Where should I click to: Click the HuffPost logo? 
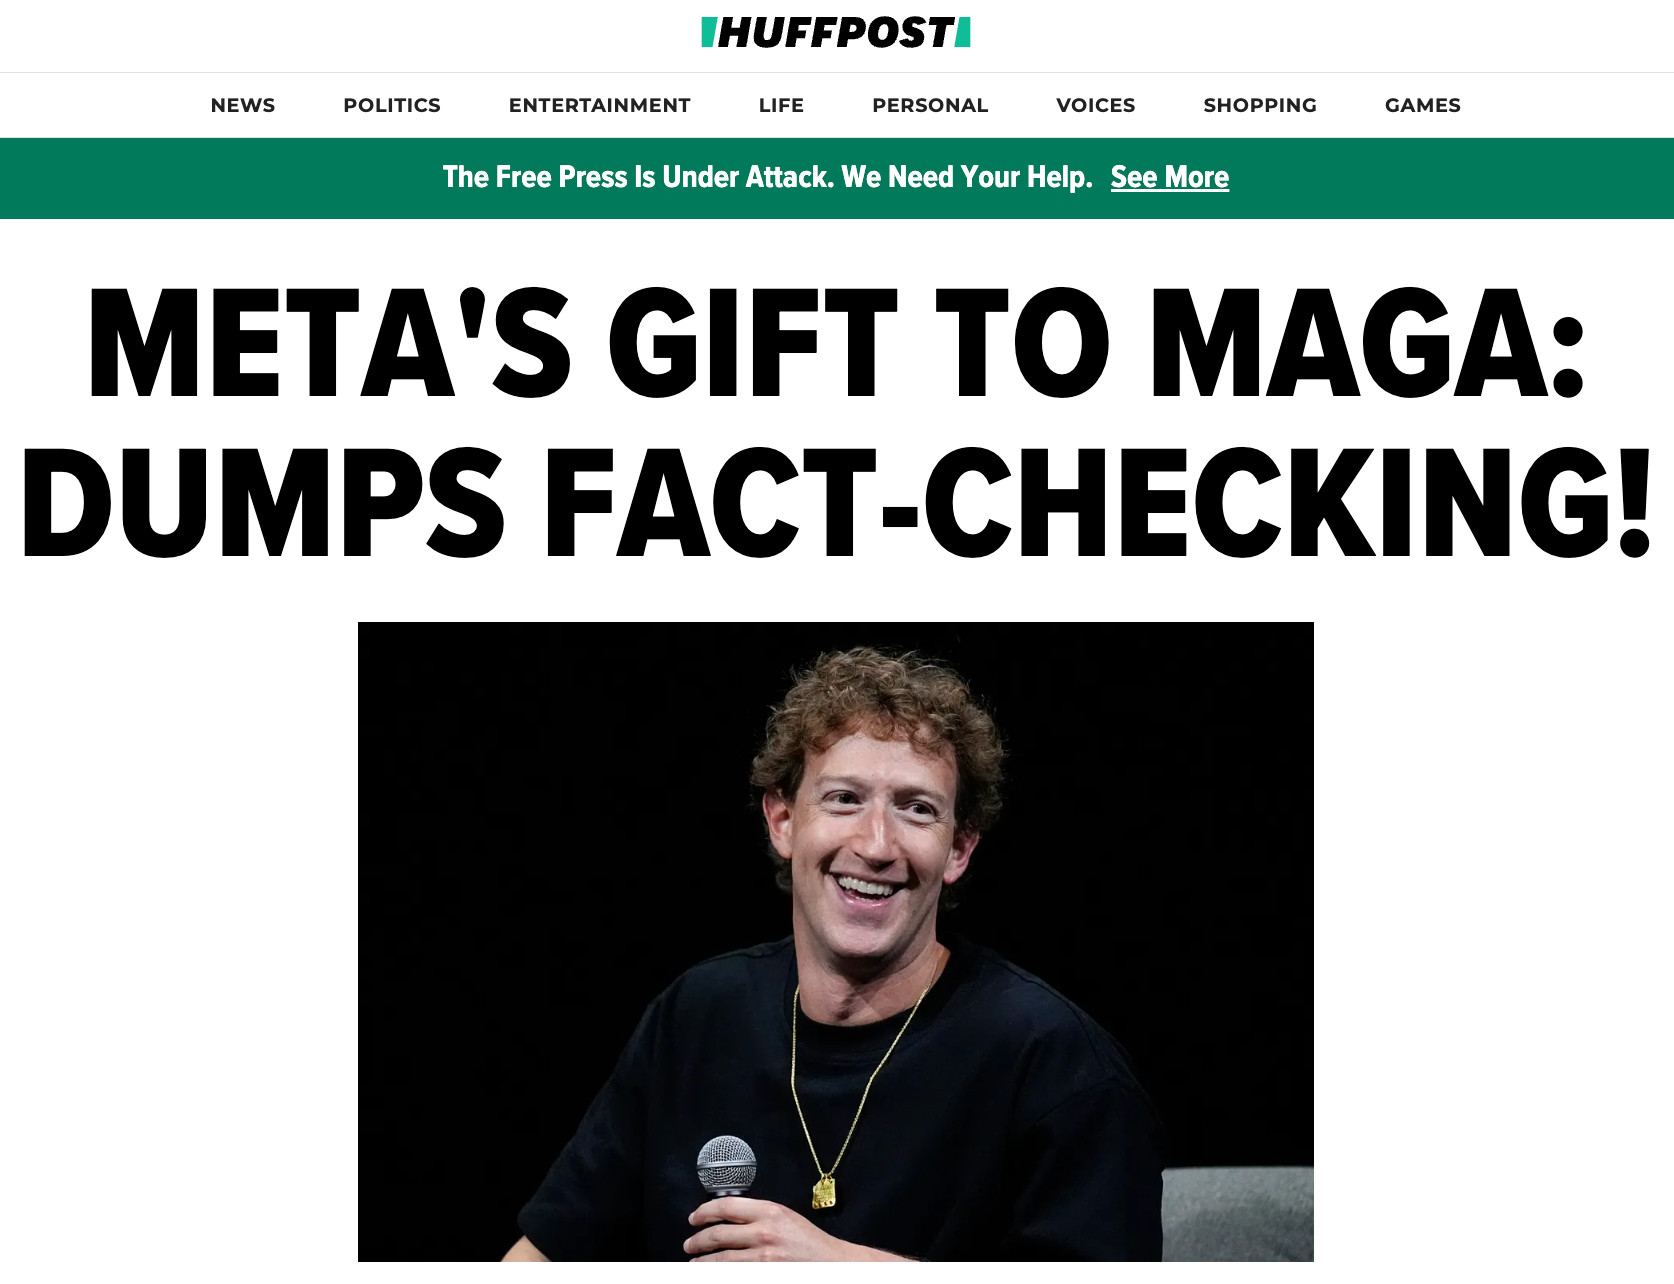click(x=836, y=33)
